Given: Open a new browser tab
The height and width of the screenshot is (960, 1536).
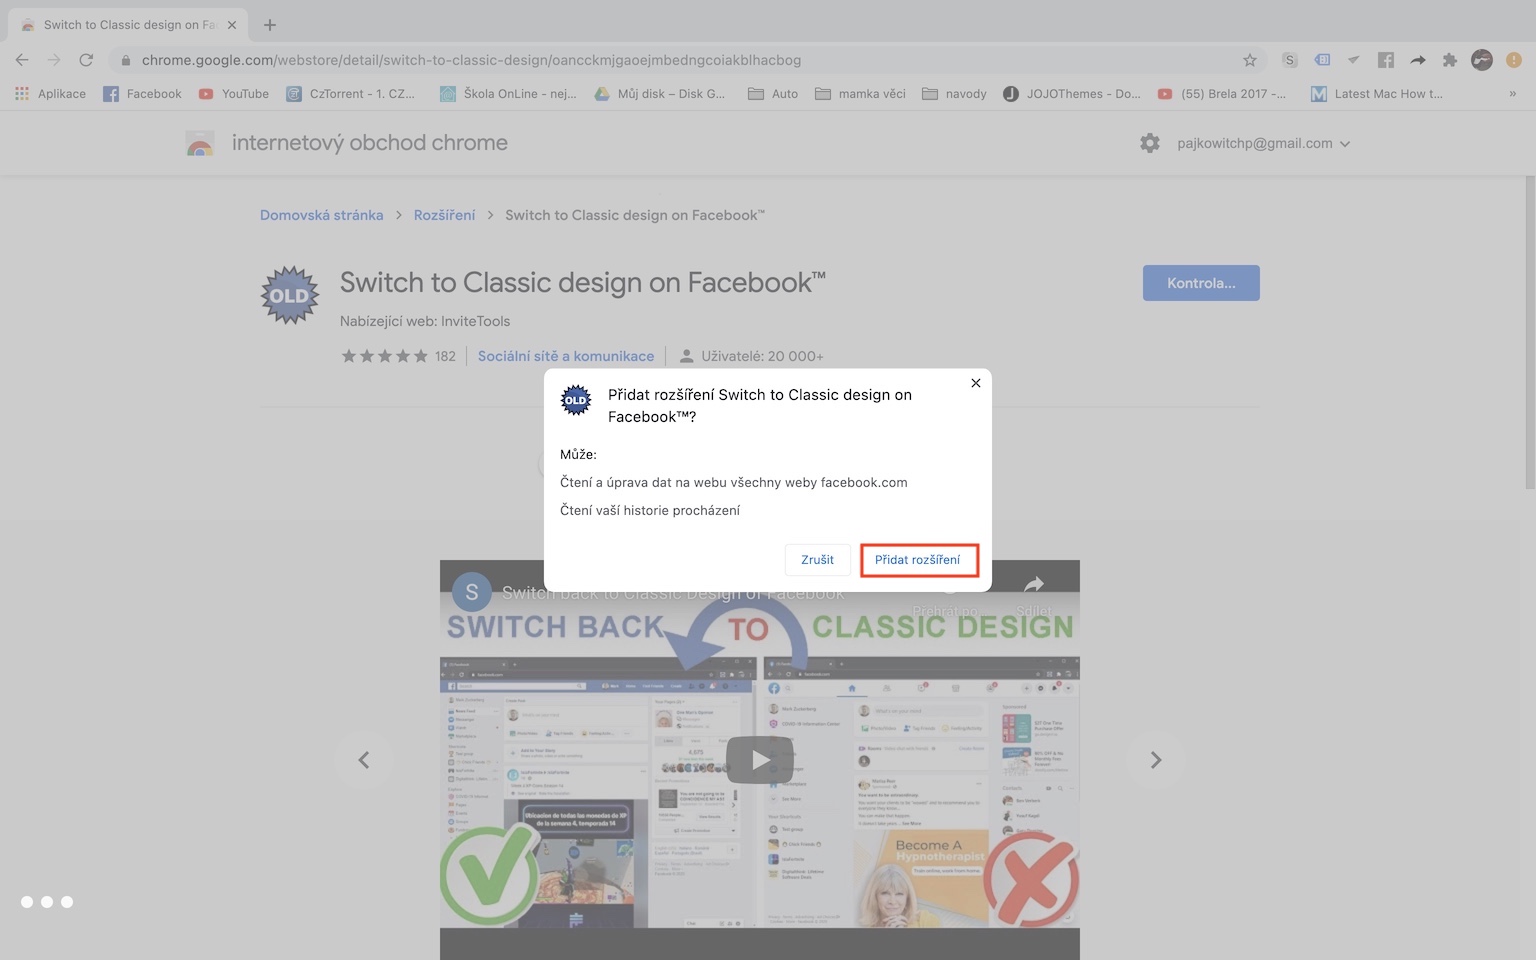Looking at the screenshot, I should pyautogui.click(x=270, y=25).
